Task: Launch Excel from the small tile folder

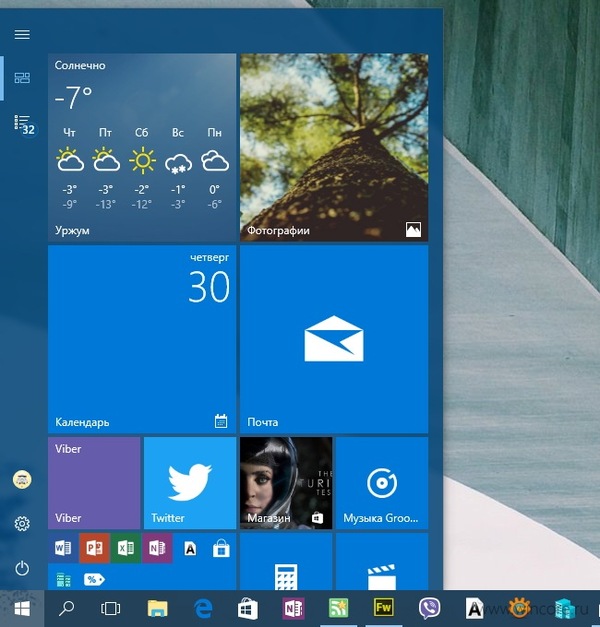Action: pos(125,548)
